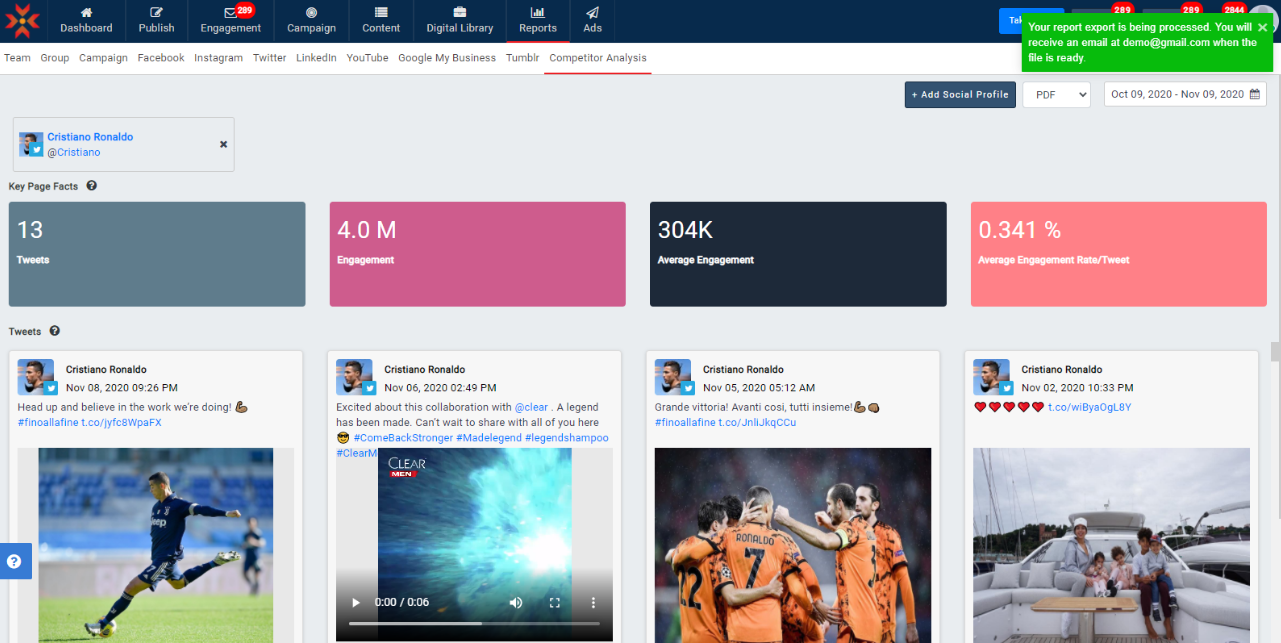Open the Engagement inbox with 289 badge
The height and width of the screenshot is (643, 1281).
pos(230,13)
